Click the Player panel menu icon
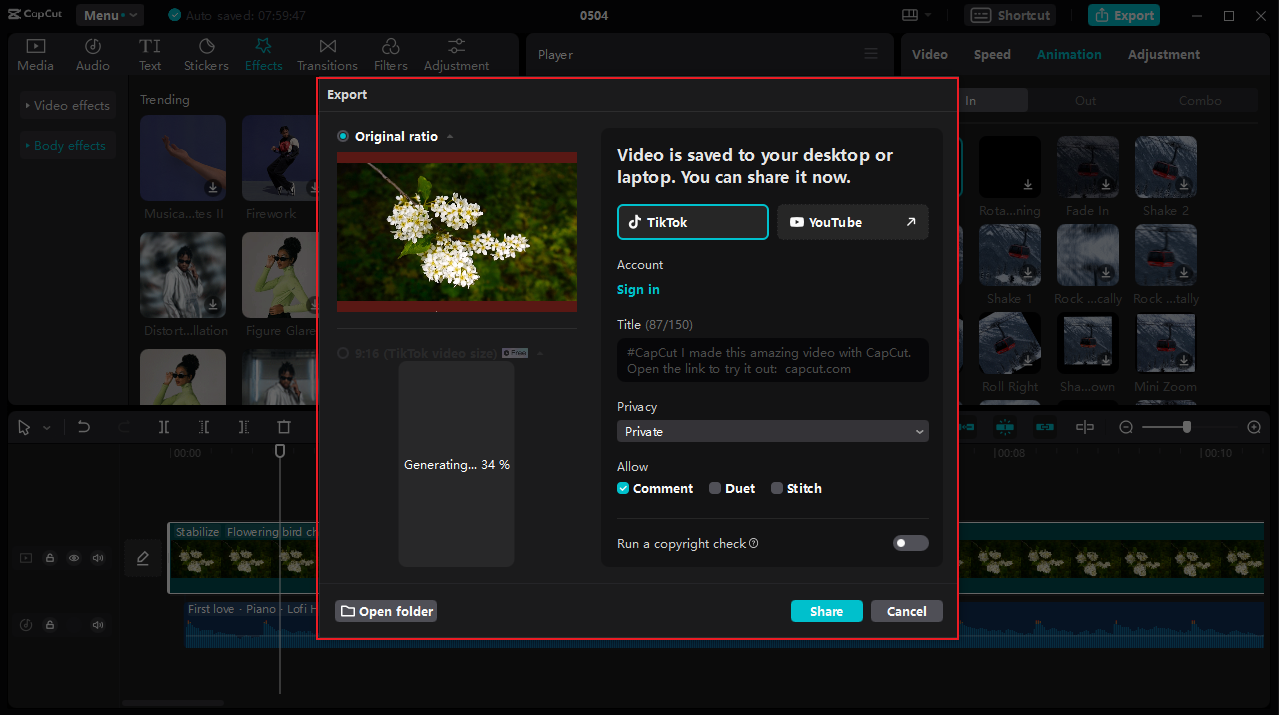 coord(871,54)
